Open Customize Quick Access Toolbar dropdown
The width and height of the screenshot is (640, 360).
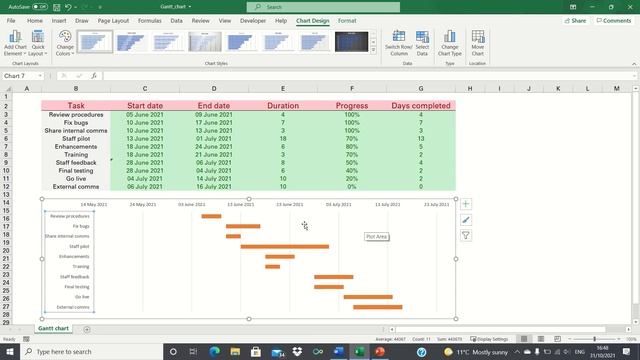(x=100, y=7)
